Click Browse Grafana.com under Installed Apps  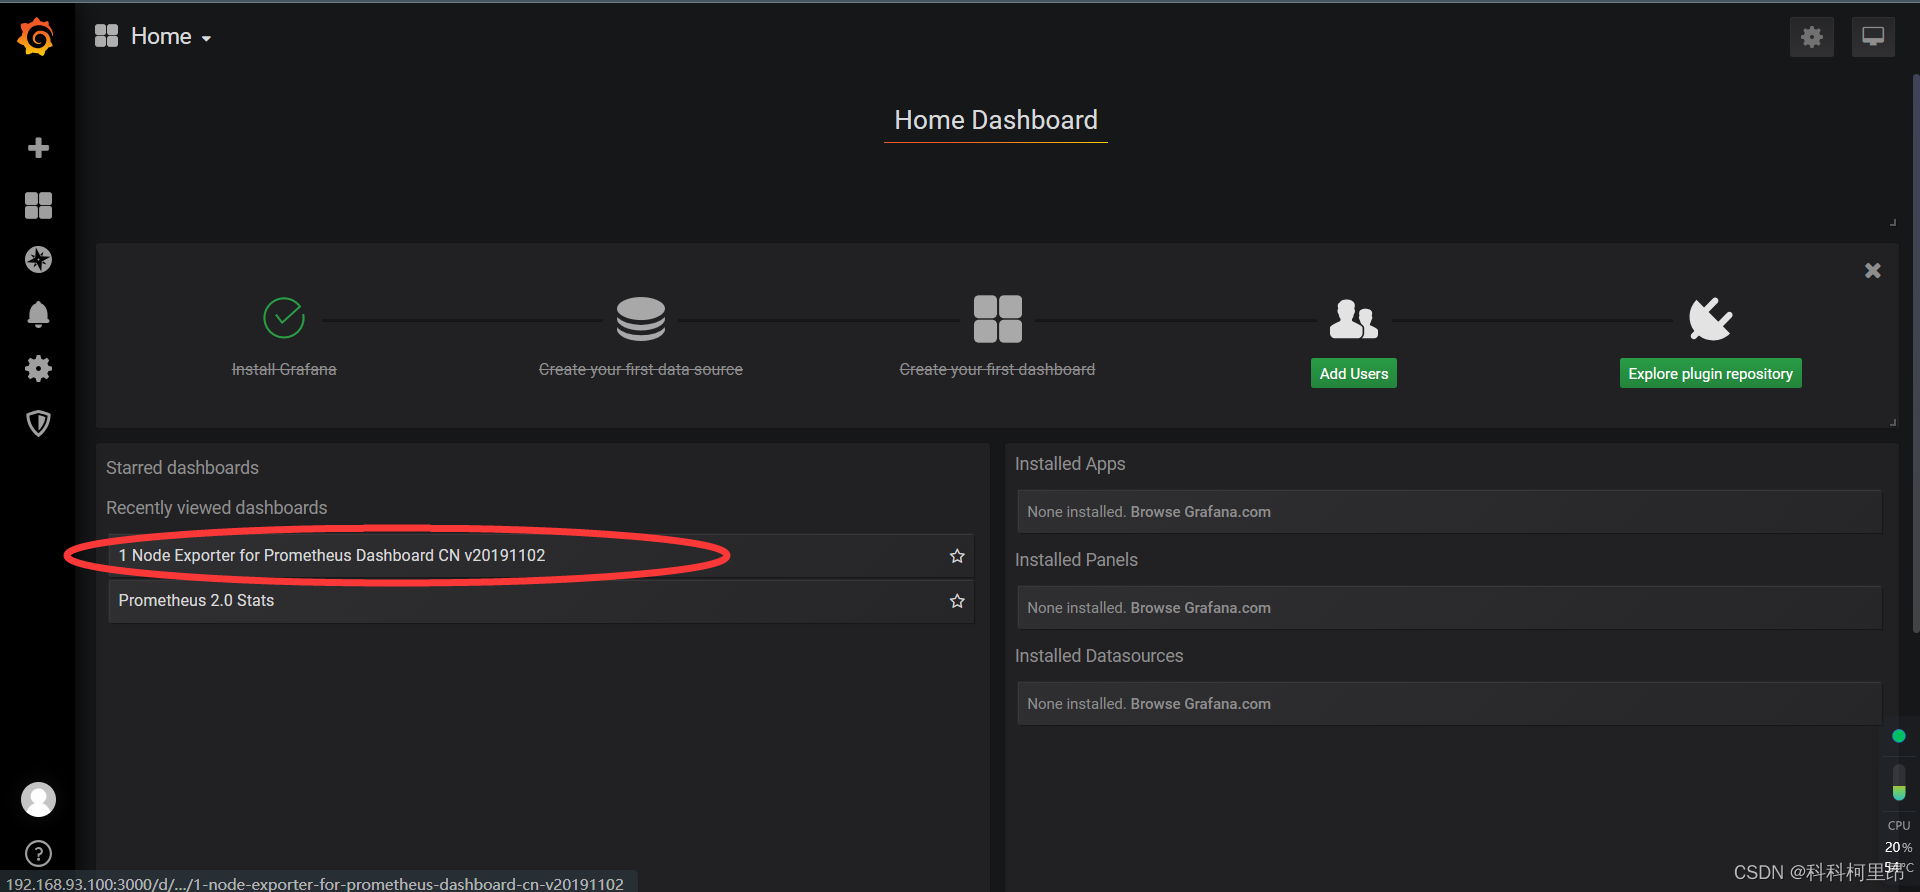coord(1200,512)
